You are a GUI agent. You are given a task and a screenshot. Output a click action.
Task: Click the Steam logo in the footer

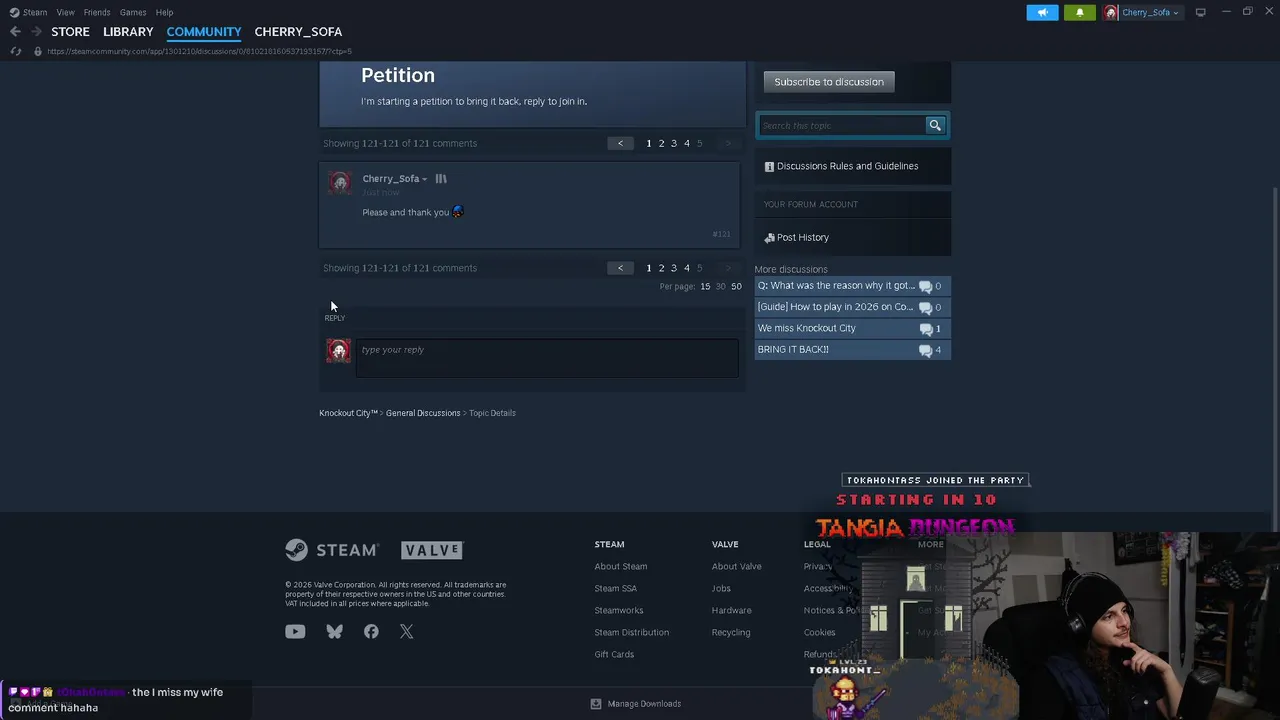point(331,550)
